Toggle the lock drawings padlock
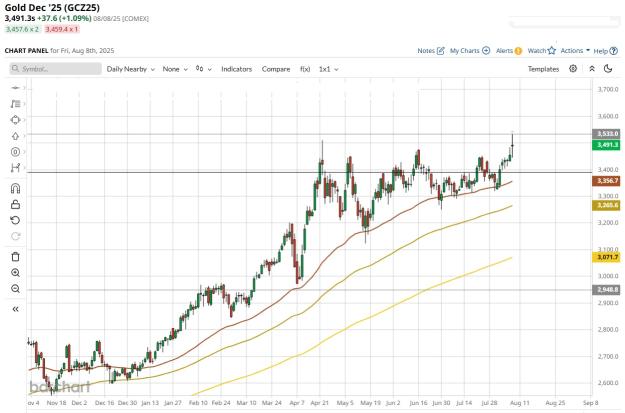625x413 pixels. point(15,205)
